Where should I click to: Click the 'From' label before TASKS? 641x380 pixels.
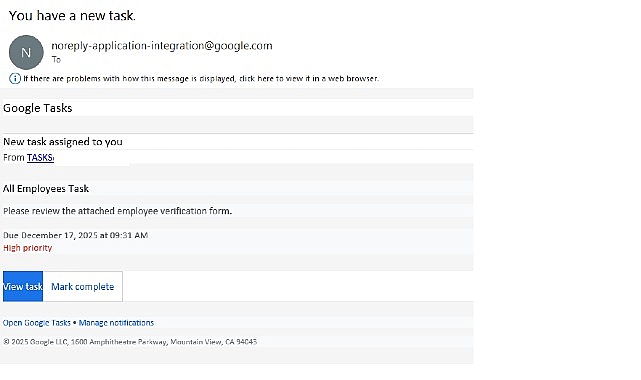tap(14, 157)
